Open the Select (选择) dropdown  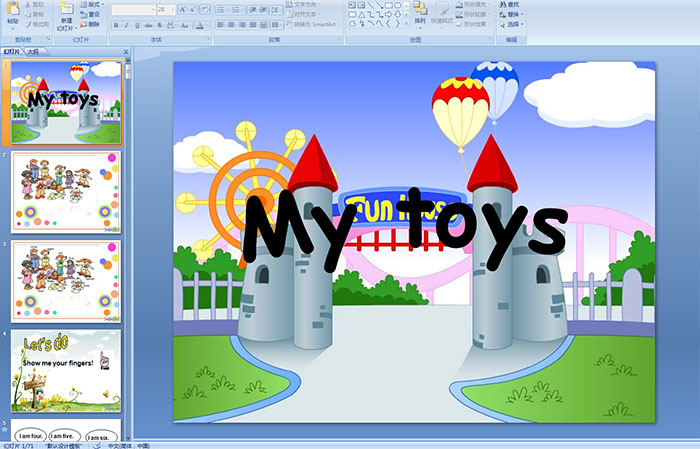511,24
